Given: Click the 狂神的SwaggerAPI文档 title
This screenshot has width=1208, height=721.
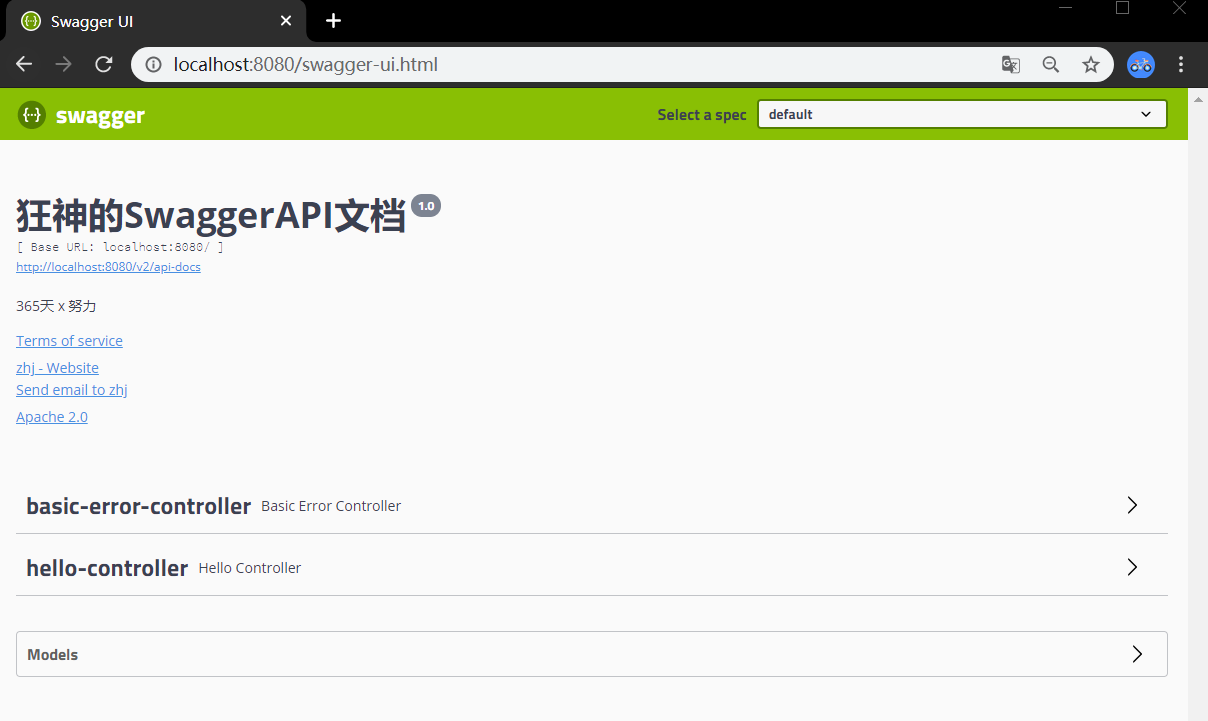Looking at the screenshot, I should click(211, 217).
